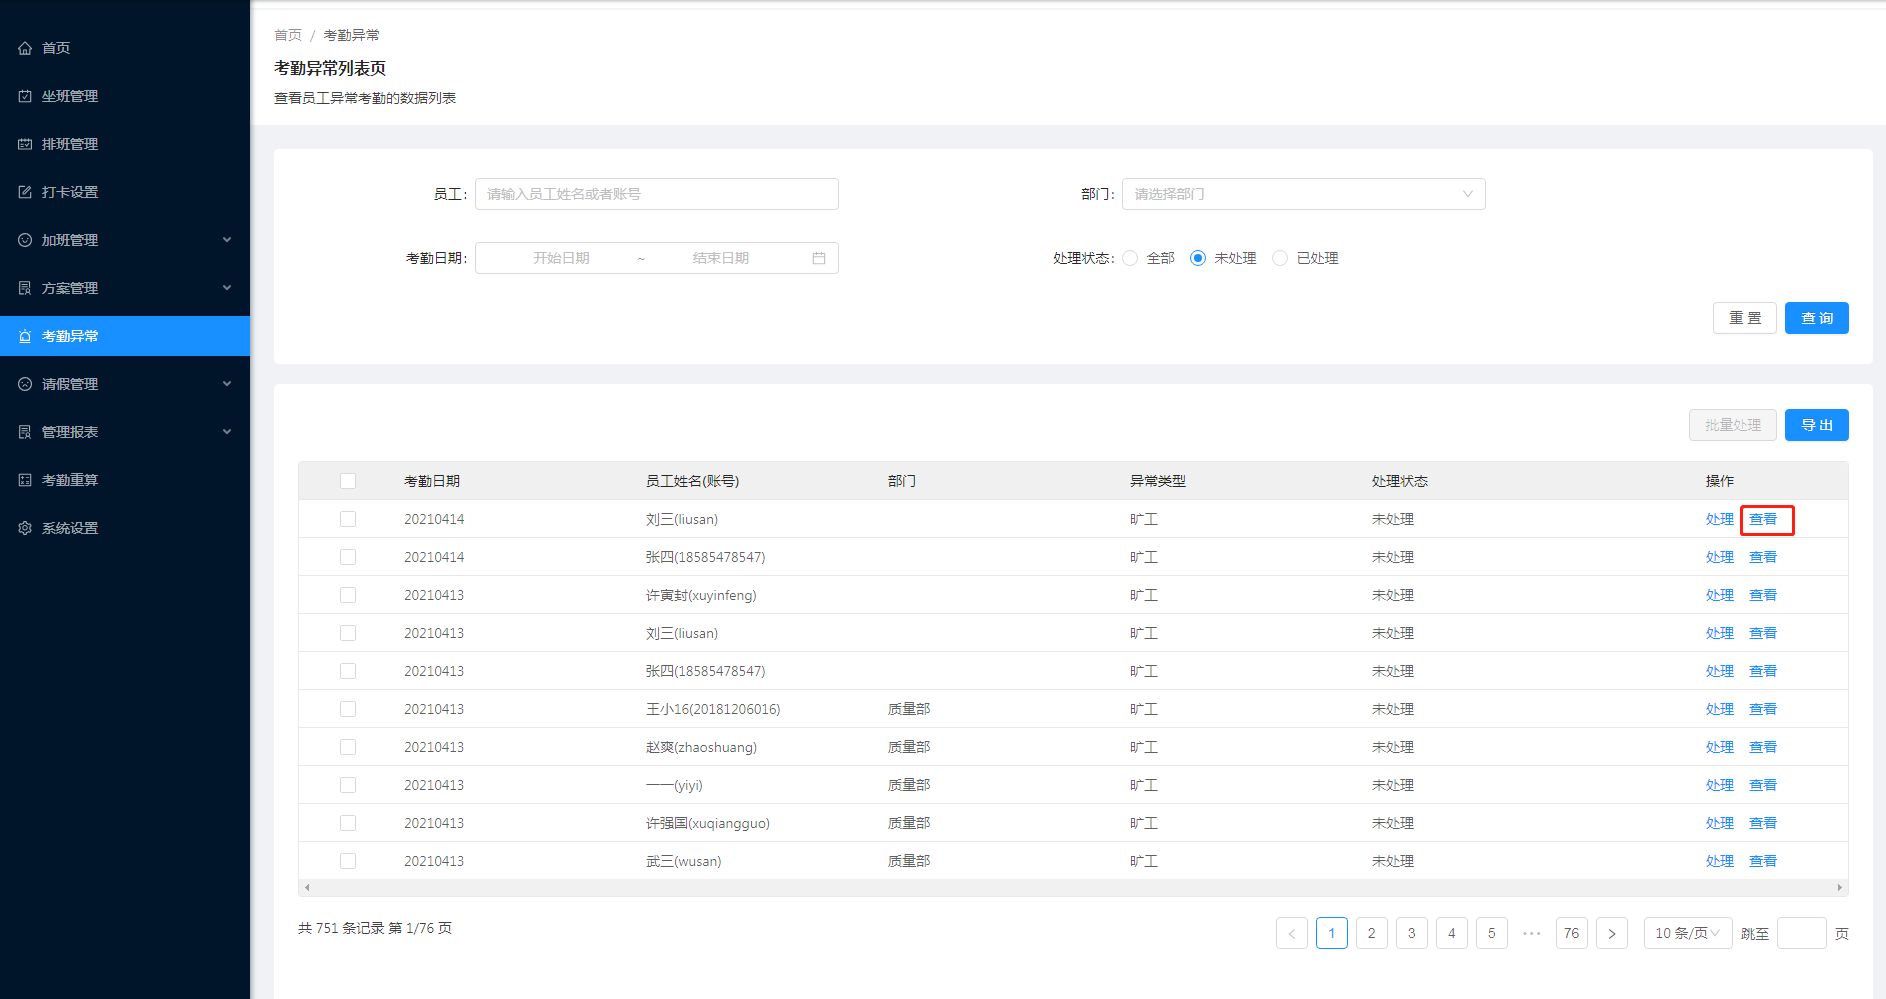Click the 加班管理 clock icon
The image size is (1886, 999).
tap(25, 240)
